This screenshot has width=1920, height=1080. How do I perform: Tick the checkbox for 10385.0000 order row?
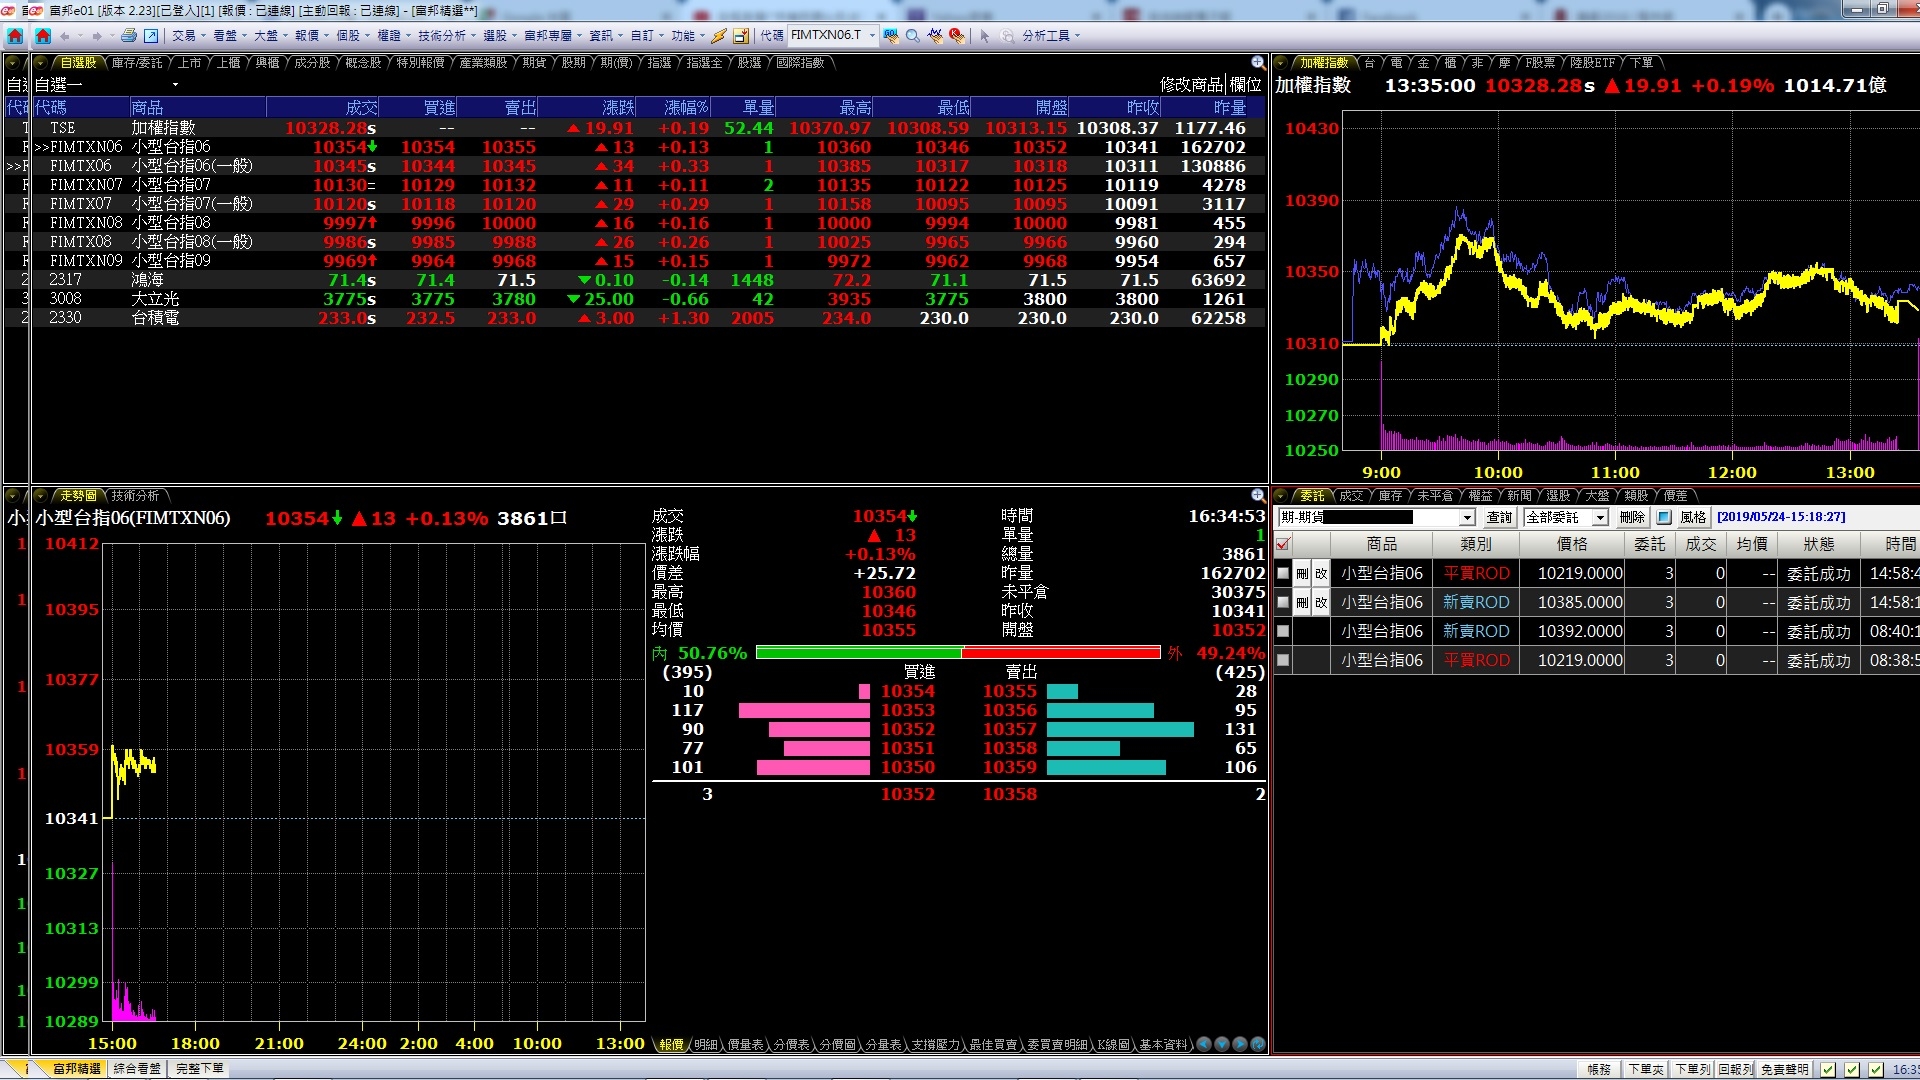click(1283, 602)
